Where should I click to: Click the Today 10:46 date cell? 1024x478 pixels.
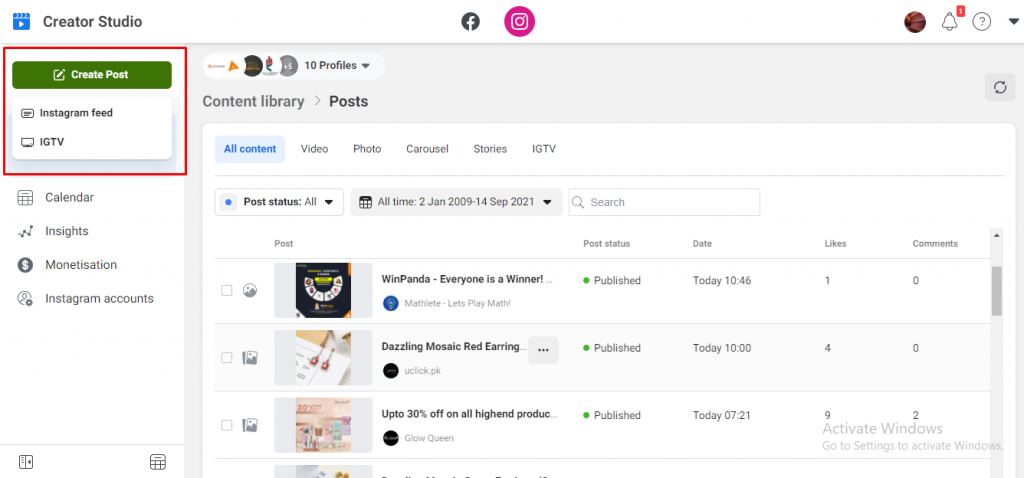click(722, 281)
